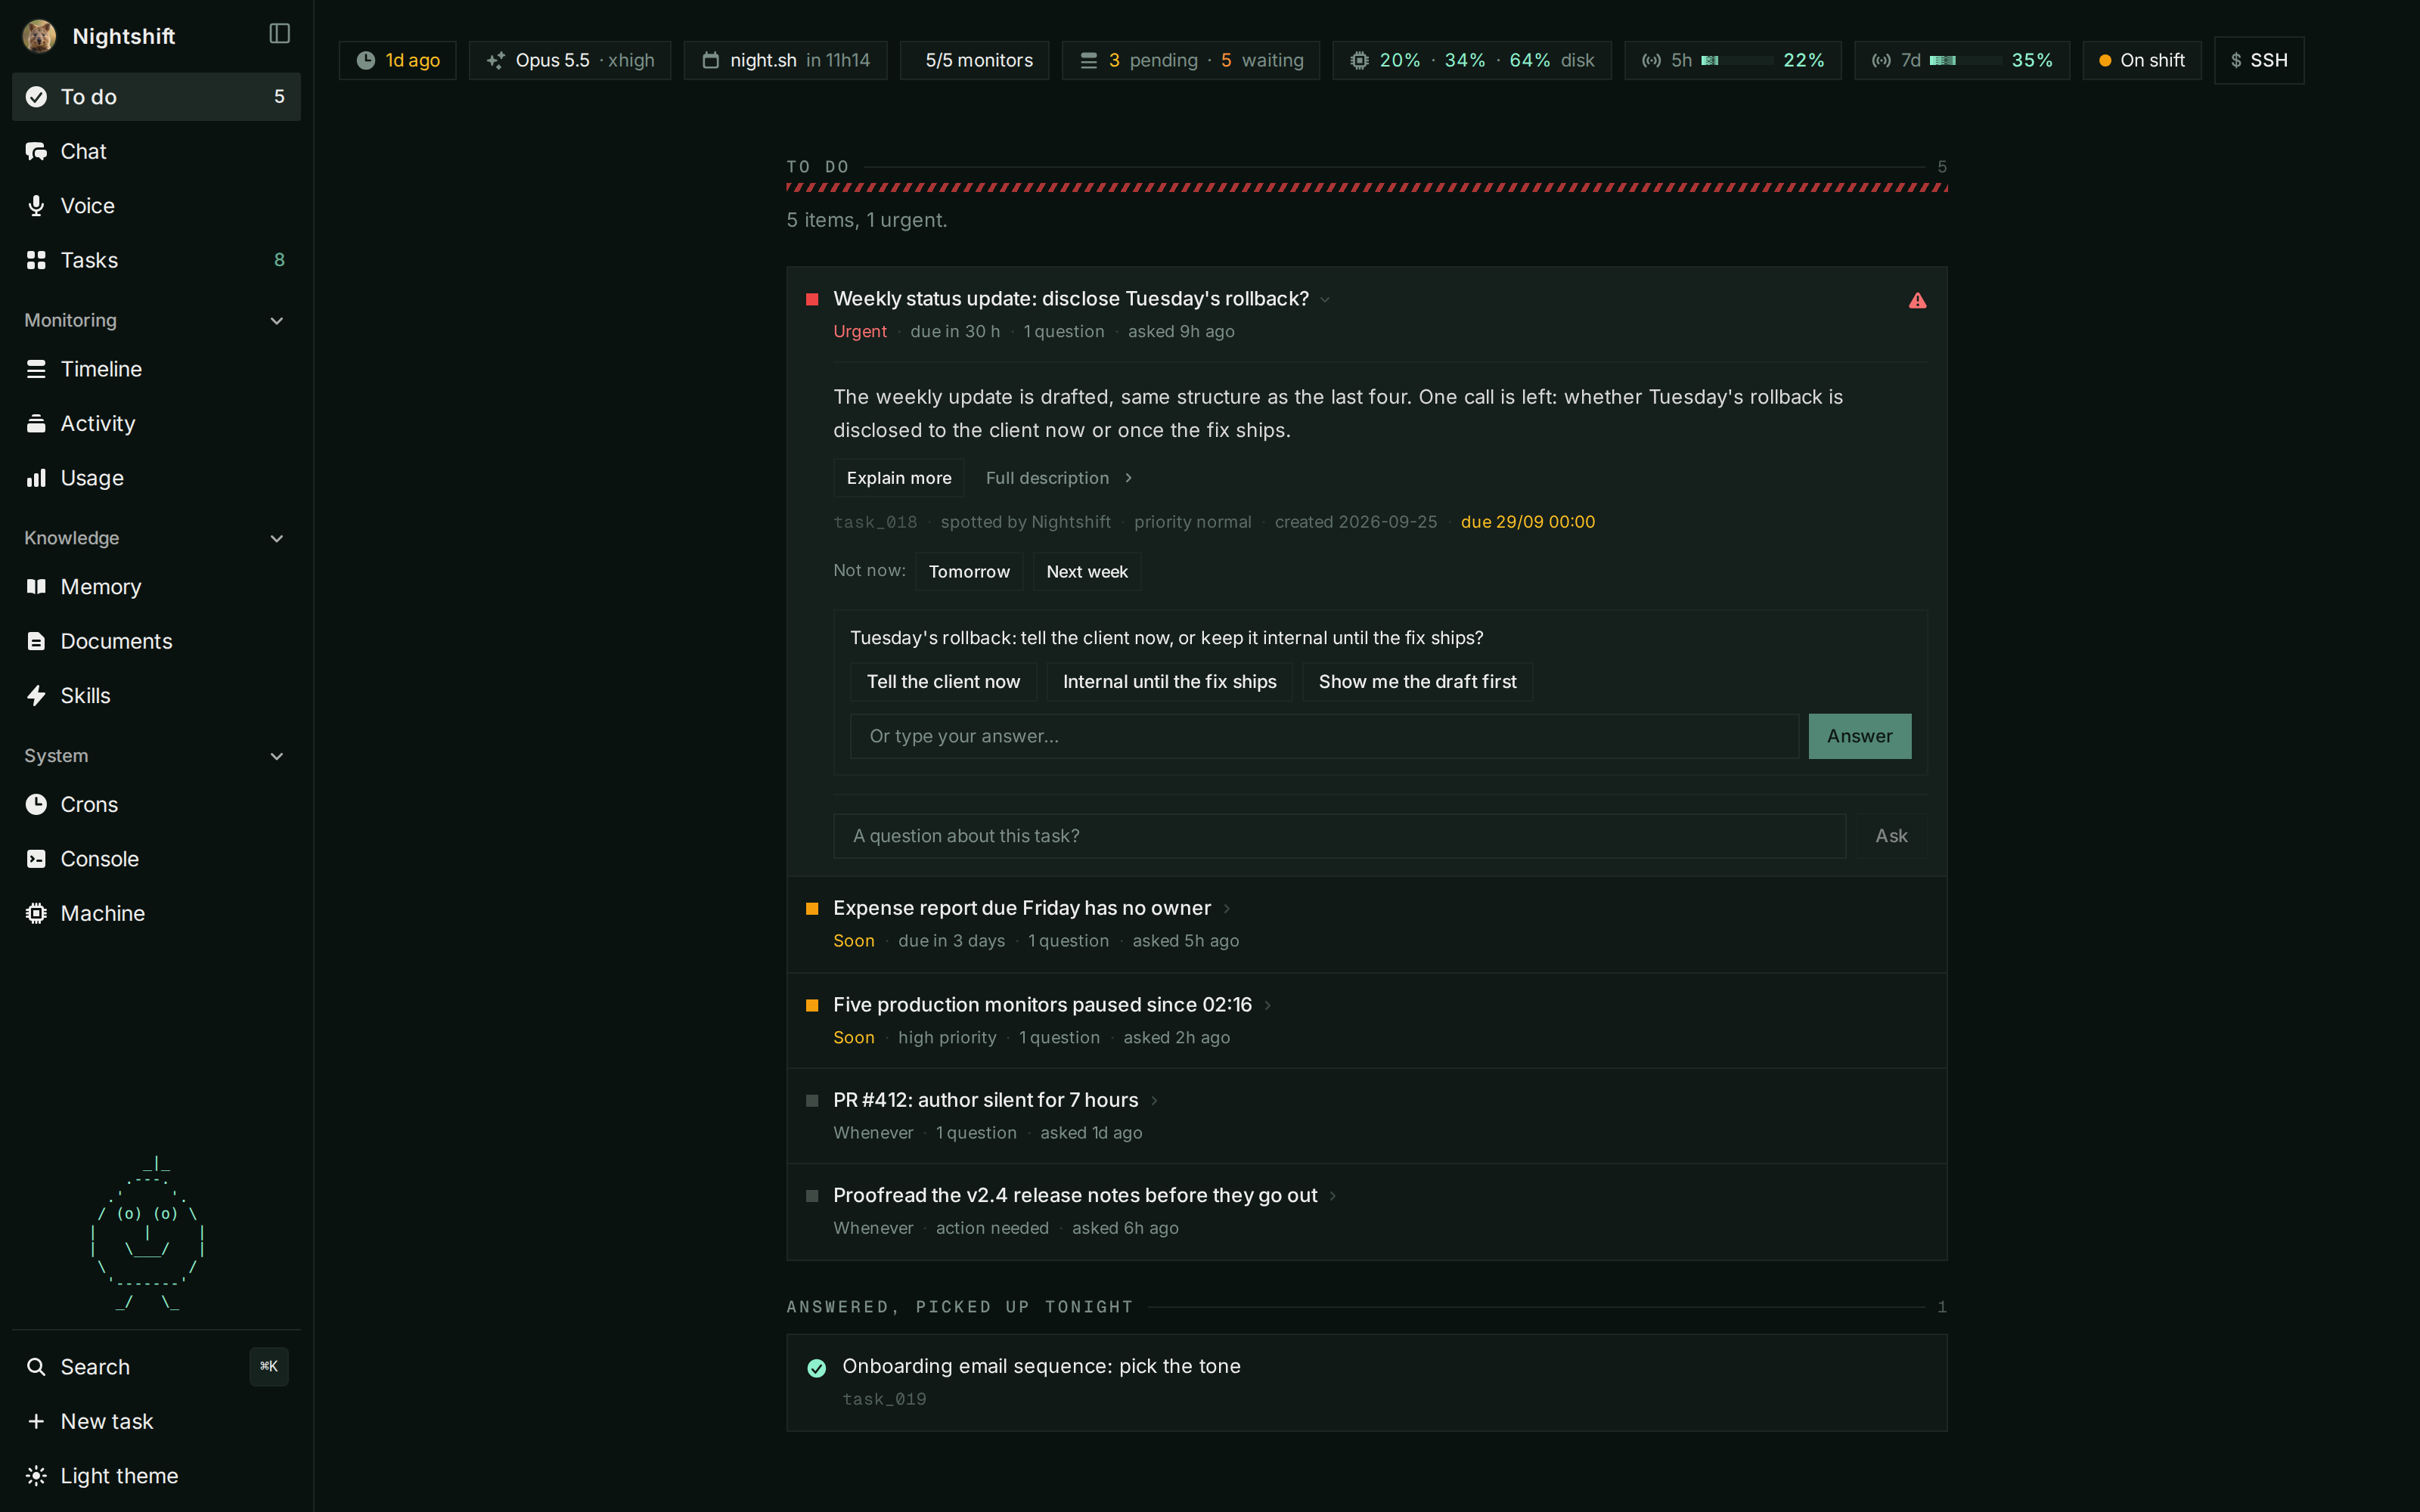Click the Skills lightning bolt icon
The height and width of the screenshot is (1512, 2420).
(36, 696)
